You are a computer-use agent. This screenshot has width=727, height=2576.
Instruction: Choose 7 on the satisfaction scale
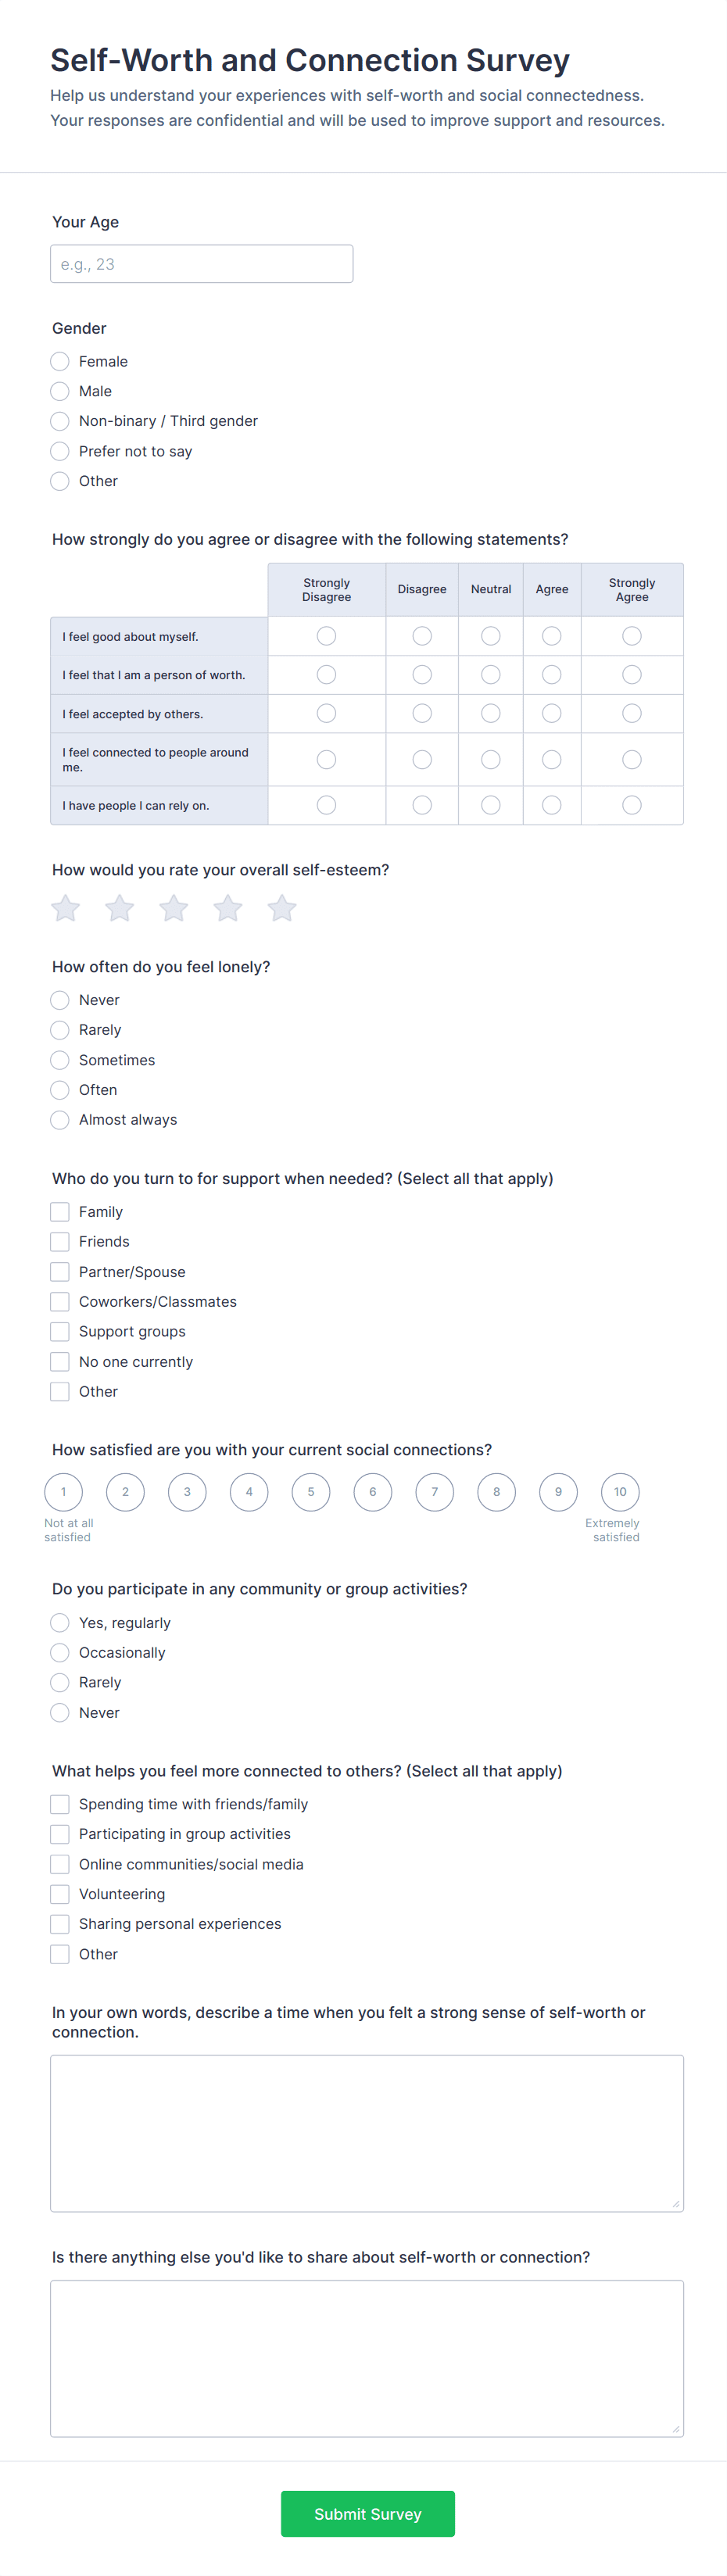(x=435, y=1492)
